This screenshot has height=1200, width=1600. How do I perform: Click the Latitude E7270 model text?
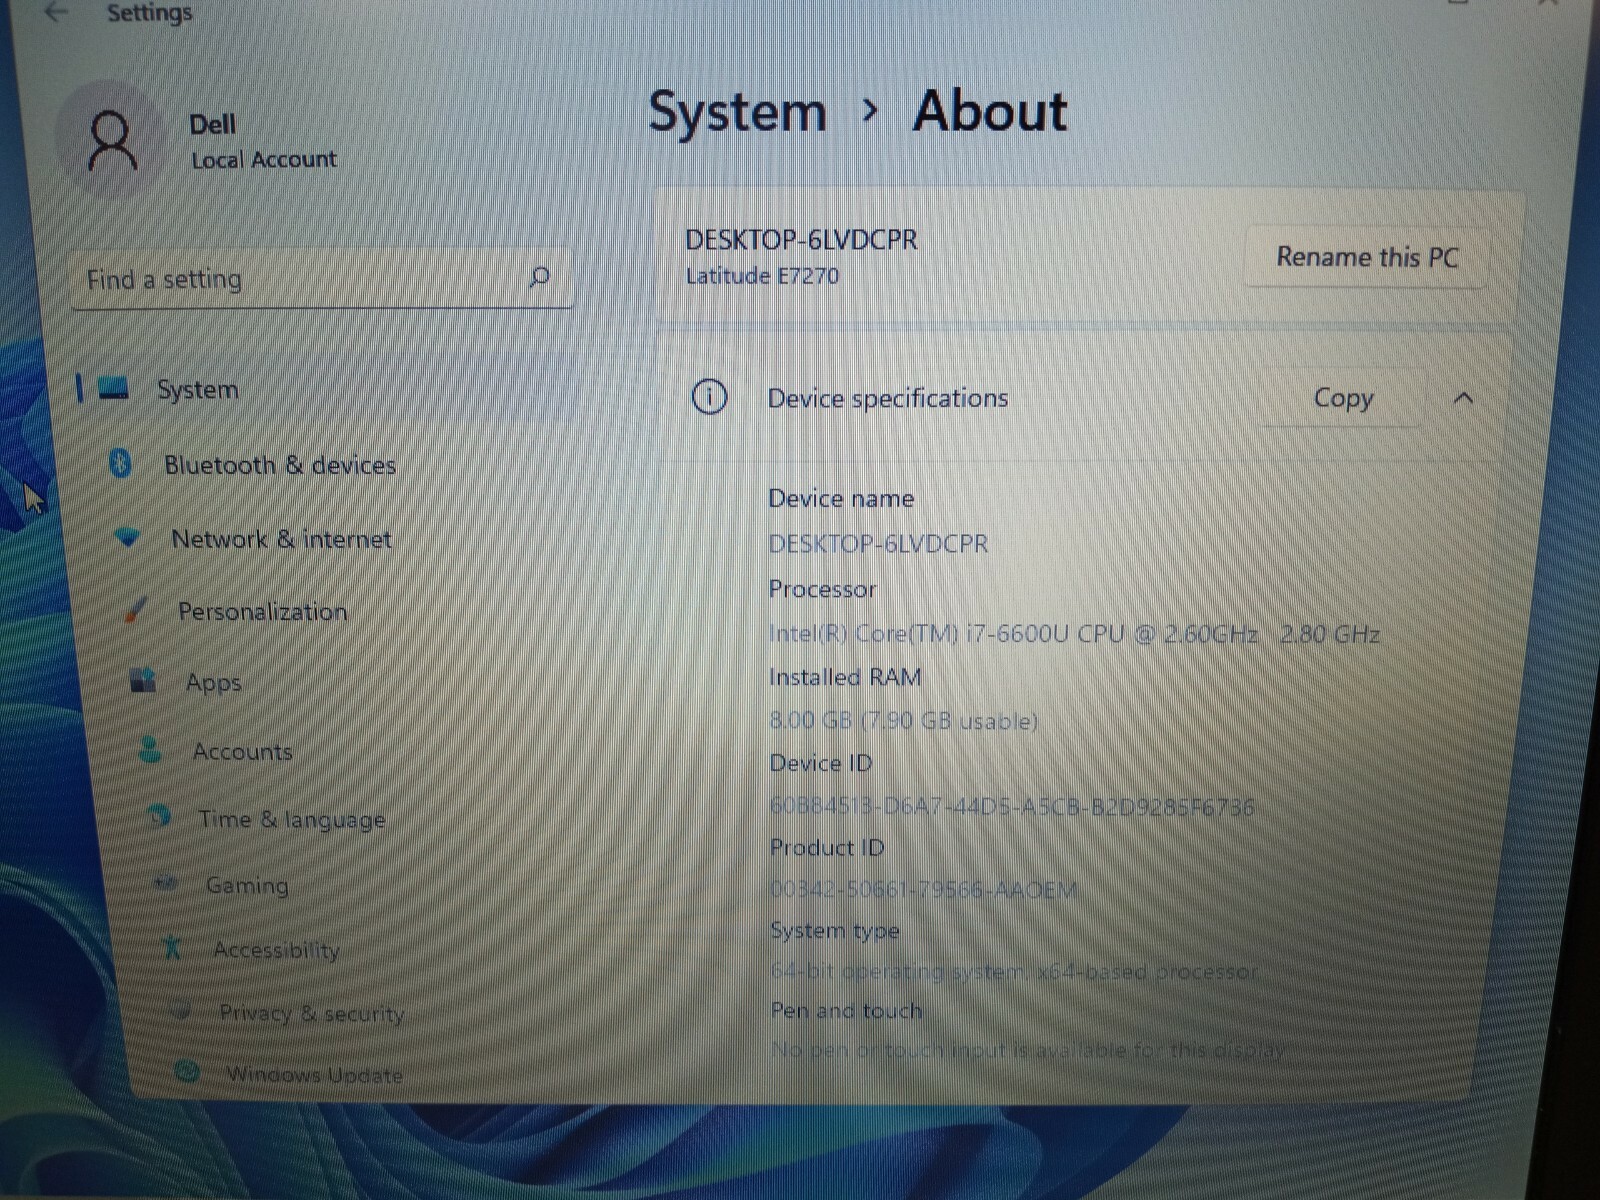click(762, 276)
